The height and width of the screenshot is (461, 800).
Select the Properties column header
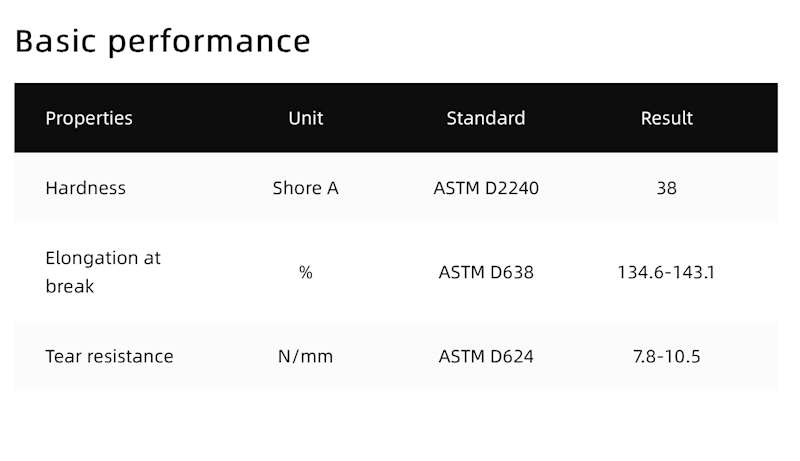click(89, 118)
